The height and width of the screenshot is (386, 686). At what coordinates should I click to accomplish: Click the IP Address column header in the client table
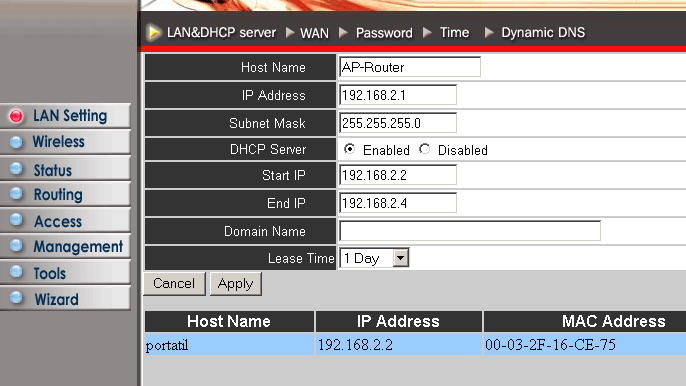(398, 321)
